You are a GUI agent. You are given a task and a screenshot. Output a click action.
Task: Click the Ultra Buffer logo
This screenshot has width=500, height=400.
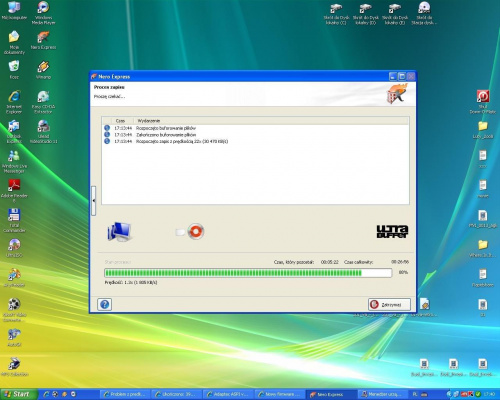(x=392, y=232)
